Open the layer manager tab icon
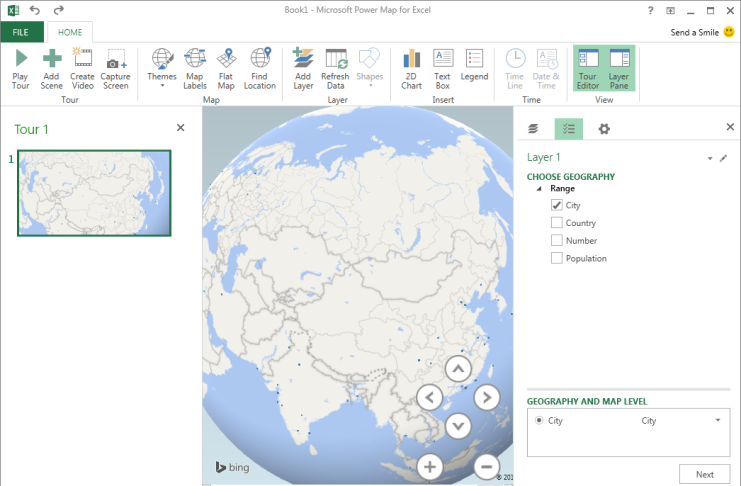Image resolution: width=741 pixels, height=486 pixels. (533, 129)
